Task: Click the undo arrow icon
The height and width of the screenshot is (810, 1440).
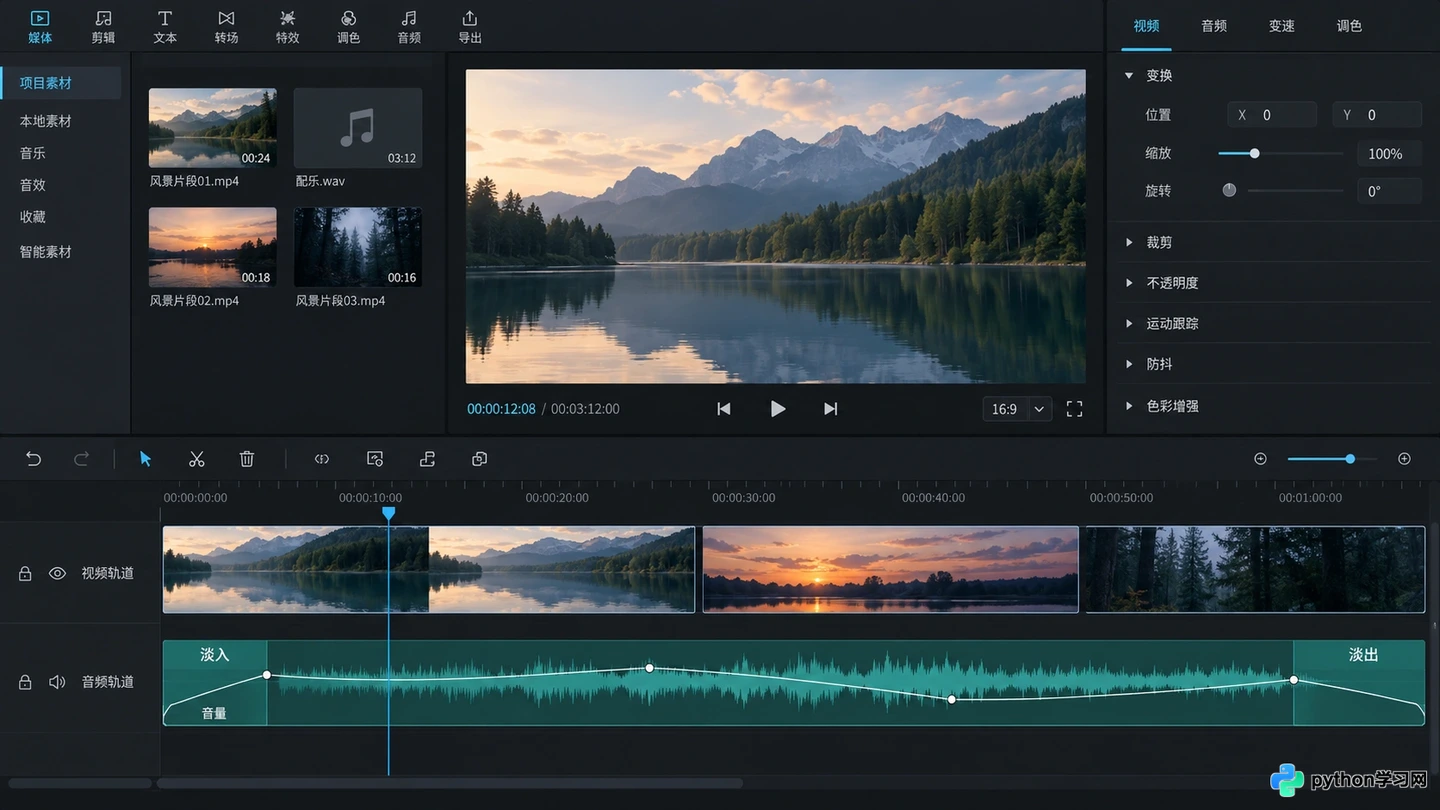Action: point(33,459)
